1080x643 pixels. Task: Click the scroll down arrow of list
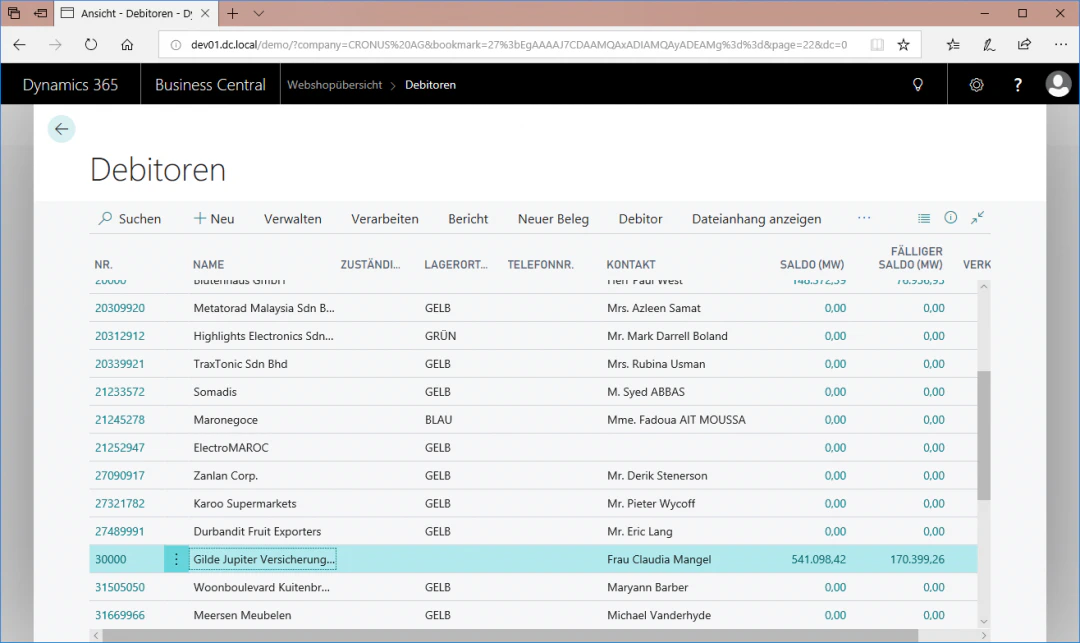(x=984, y=621)
